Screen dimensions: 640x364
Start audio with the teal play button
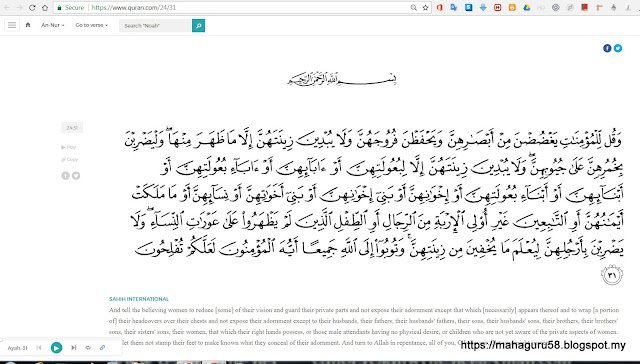56,348
